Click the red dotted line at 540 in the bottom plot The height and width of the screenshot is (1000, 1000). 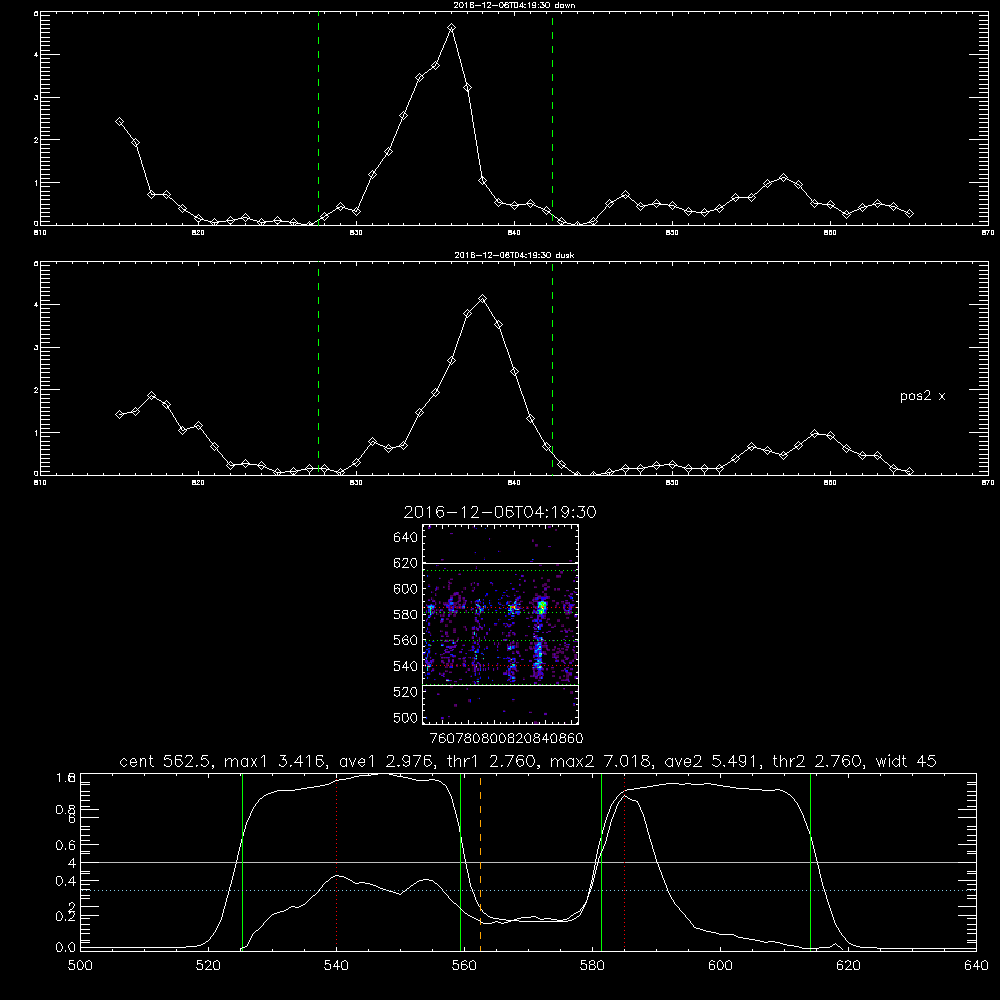pyautogui.click(x=337, y=861)
